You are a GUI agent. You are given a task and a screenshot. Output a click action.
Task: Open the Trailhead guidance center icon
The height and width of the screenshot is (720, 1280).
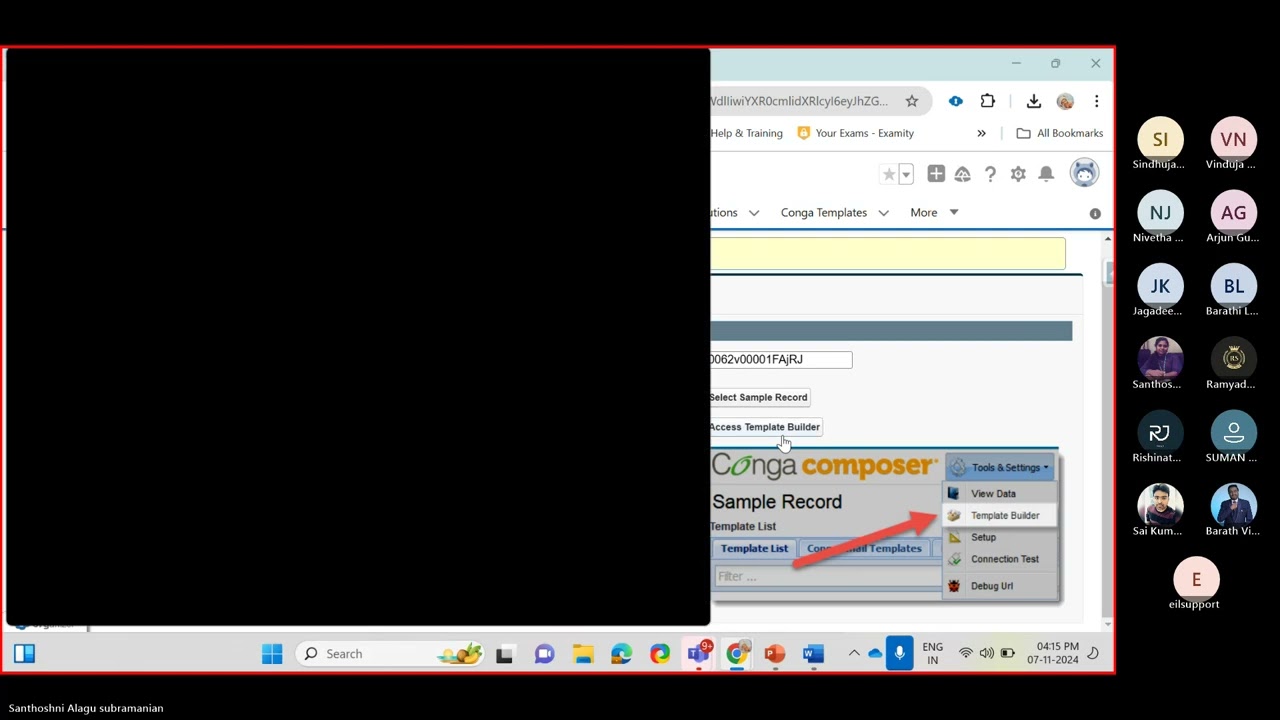(x=962, y=174)
